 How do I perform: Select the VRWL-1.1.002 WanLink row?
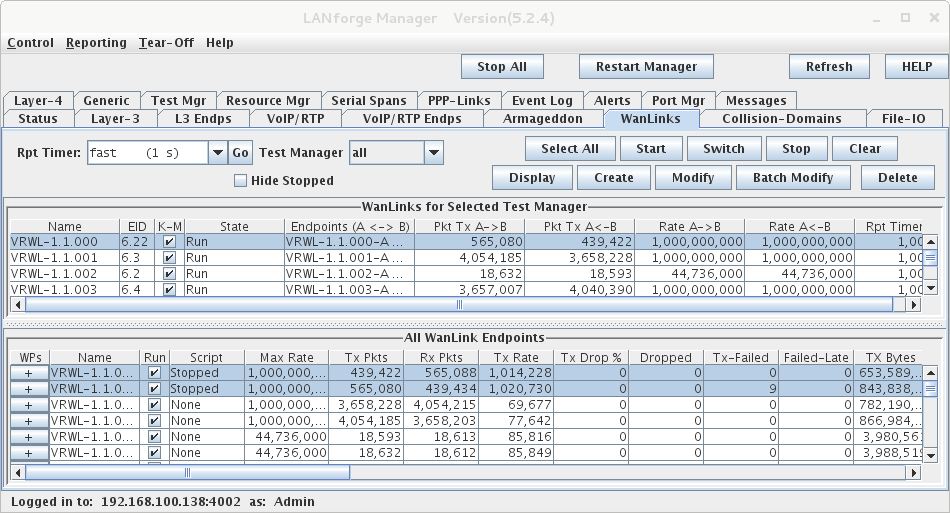[x=466, y=274]
